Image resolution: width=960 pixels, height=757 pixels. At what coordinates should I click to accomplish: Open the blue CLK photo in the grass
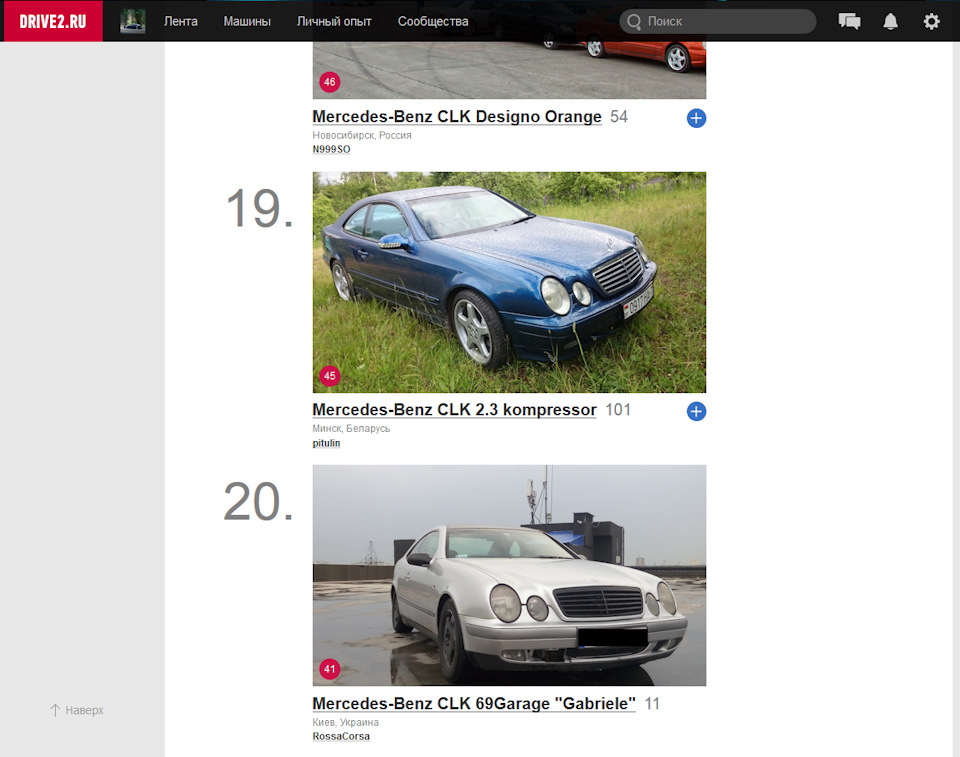pyautogui.click(x=509, y=282)
